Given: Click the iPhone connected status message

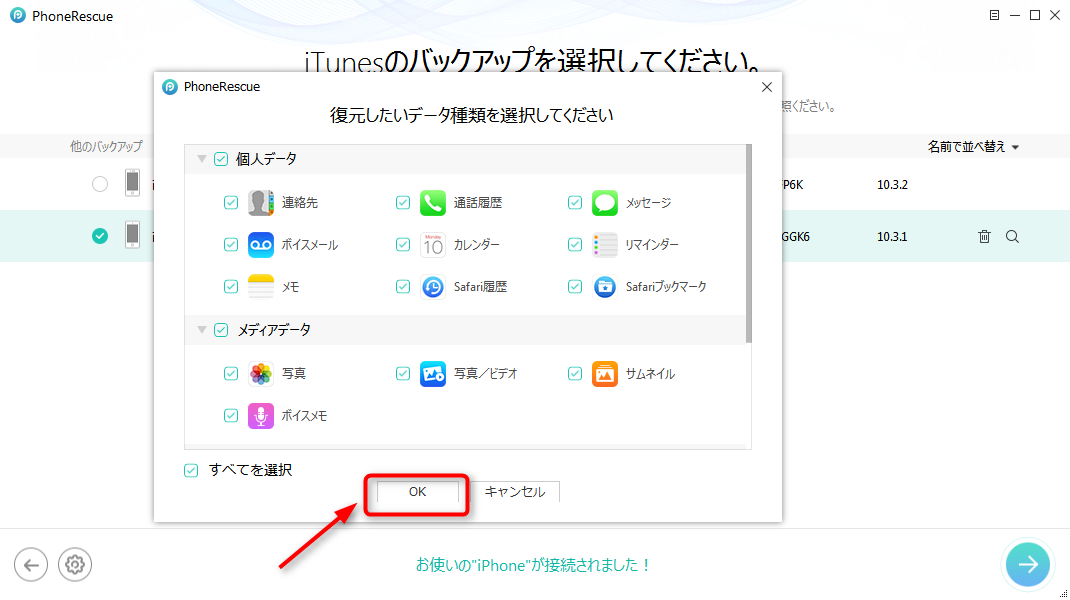Looking at the screenshot, I should (x=533, y=565).
